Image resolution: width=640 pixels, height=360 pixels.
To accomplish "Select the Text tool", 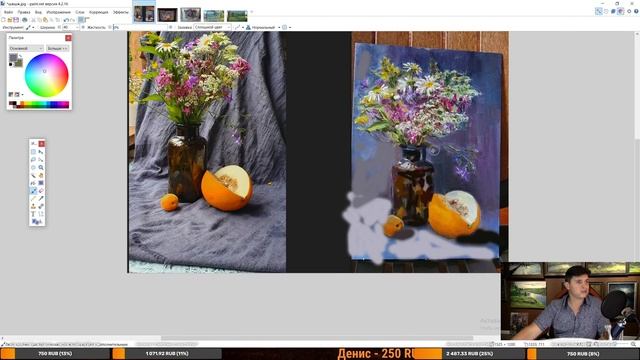I will [33, 214].
